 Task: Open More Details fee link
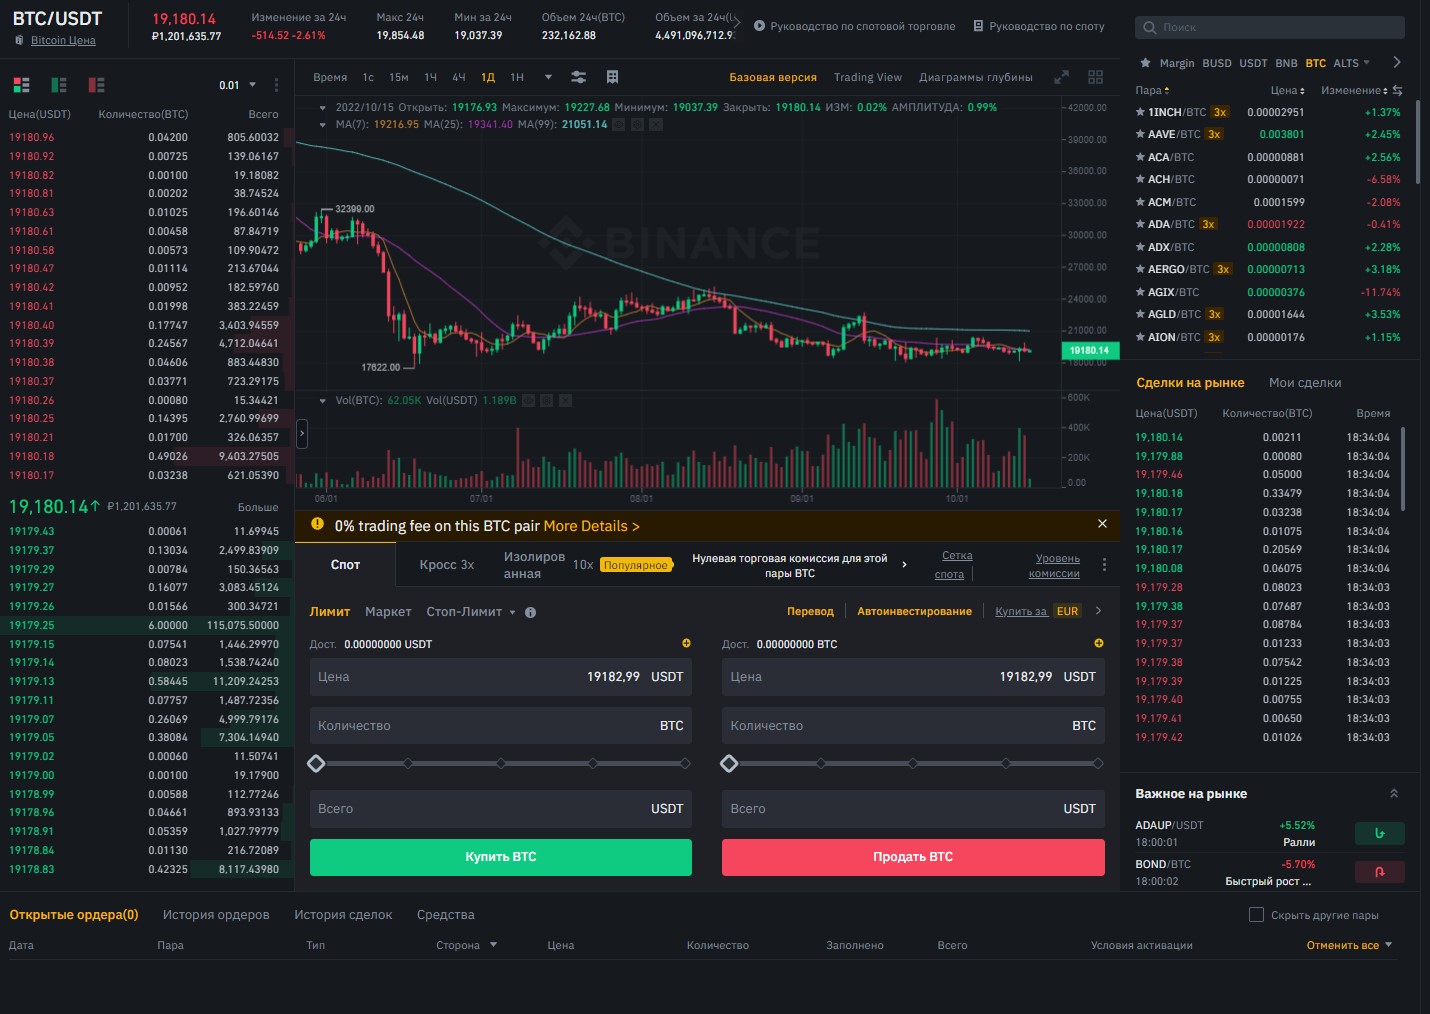(591, 526)
